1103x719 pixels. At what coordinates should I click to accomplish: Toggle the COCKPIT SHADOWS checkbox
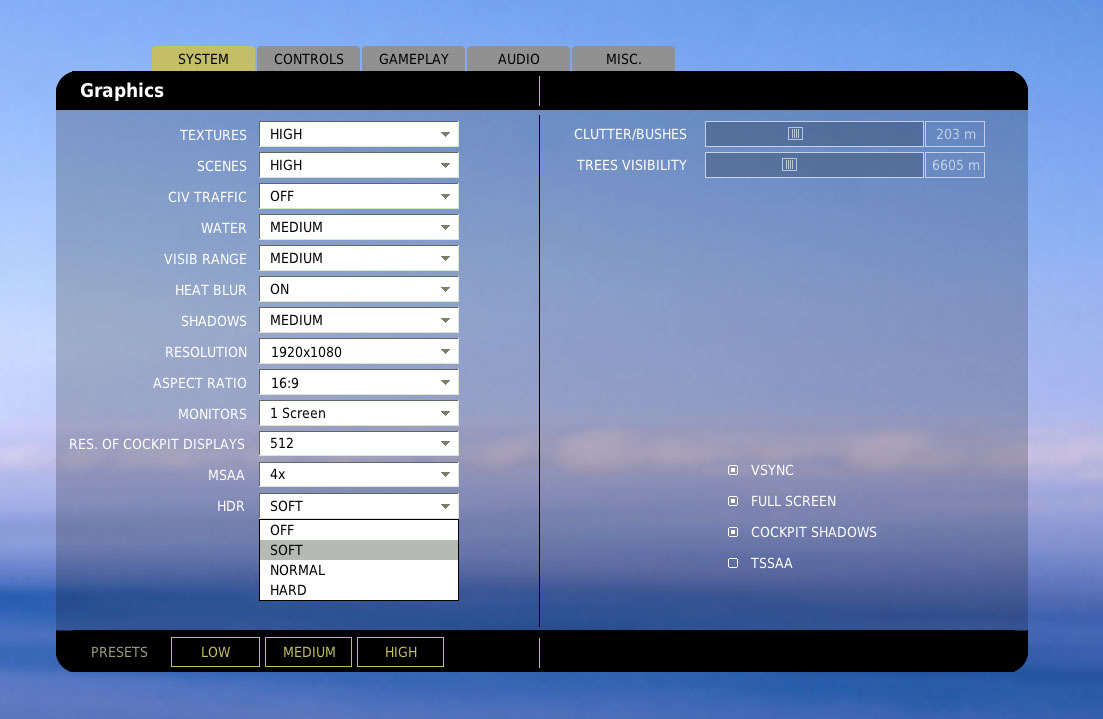click(x=733, y=532)
